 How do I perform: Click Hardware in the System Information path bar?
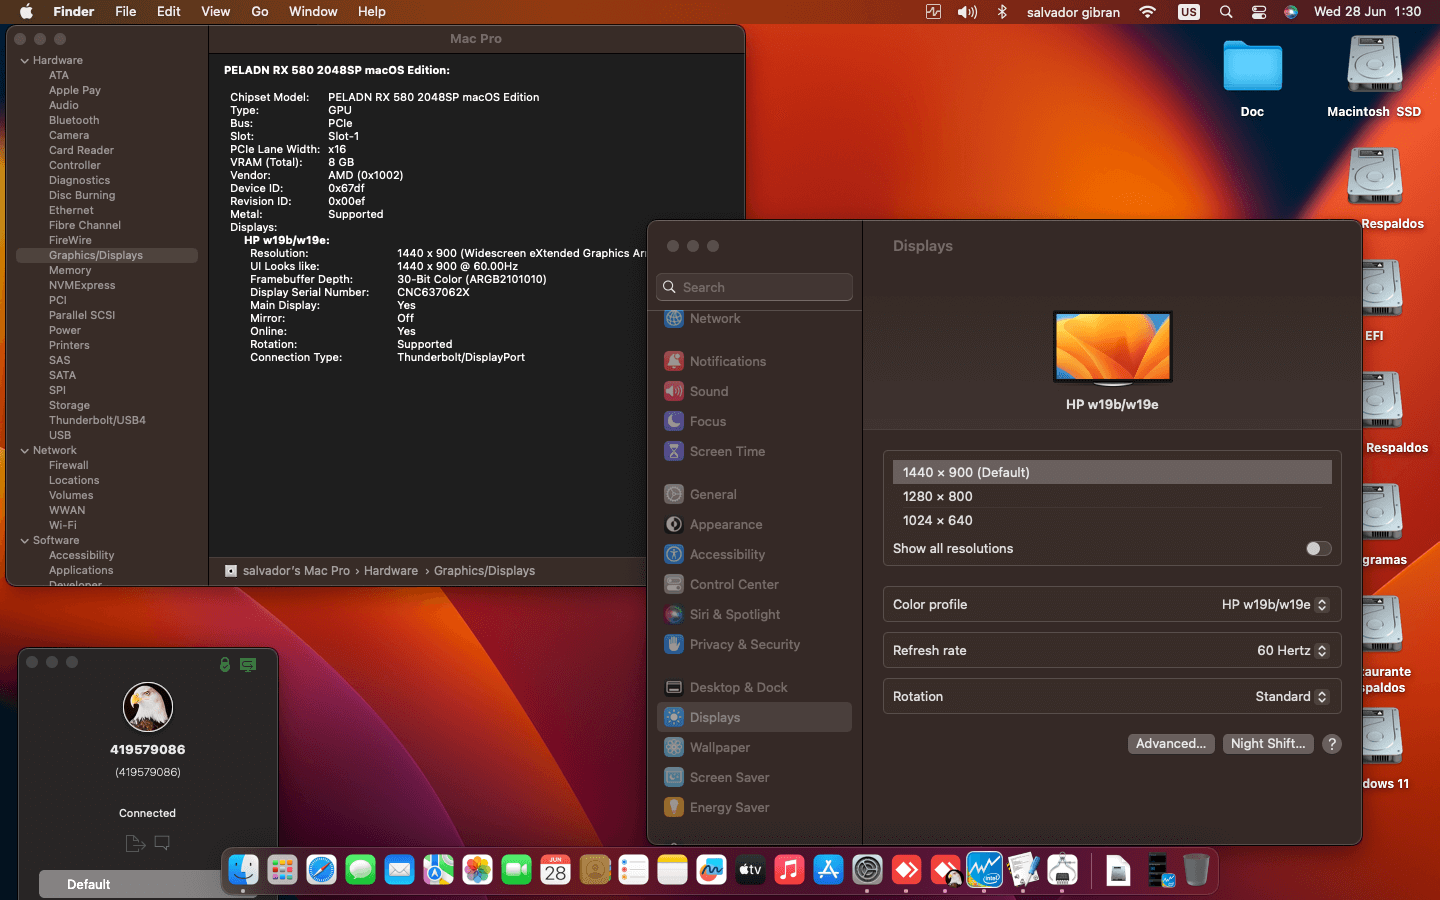pos(391,571)
